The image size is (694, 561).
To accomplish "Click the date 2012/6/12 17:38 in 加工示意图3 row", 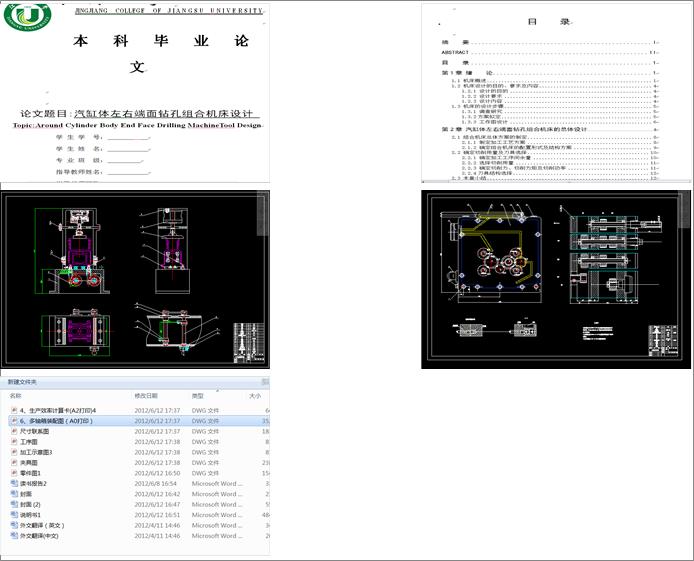I will [x=157, y=452].
